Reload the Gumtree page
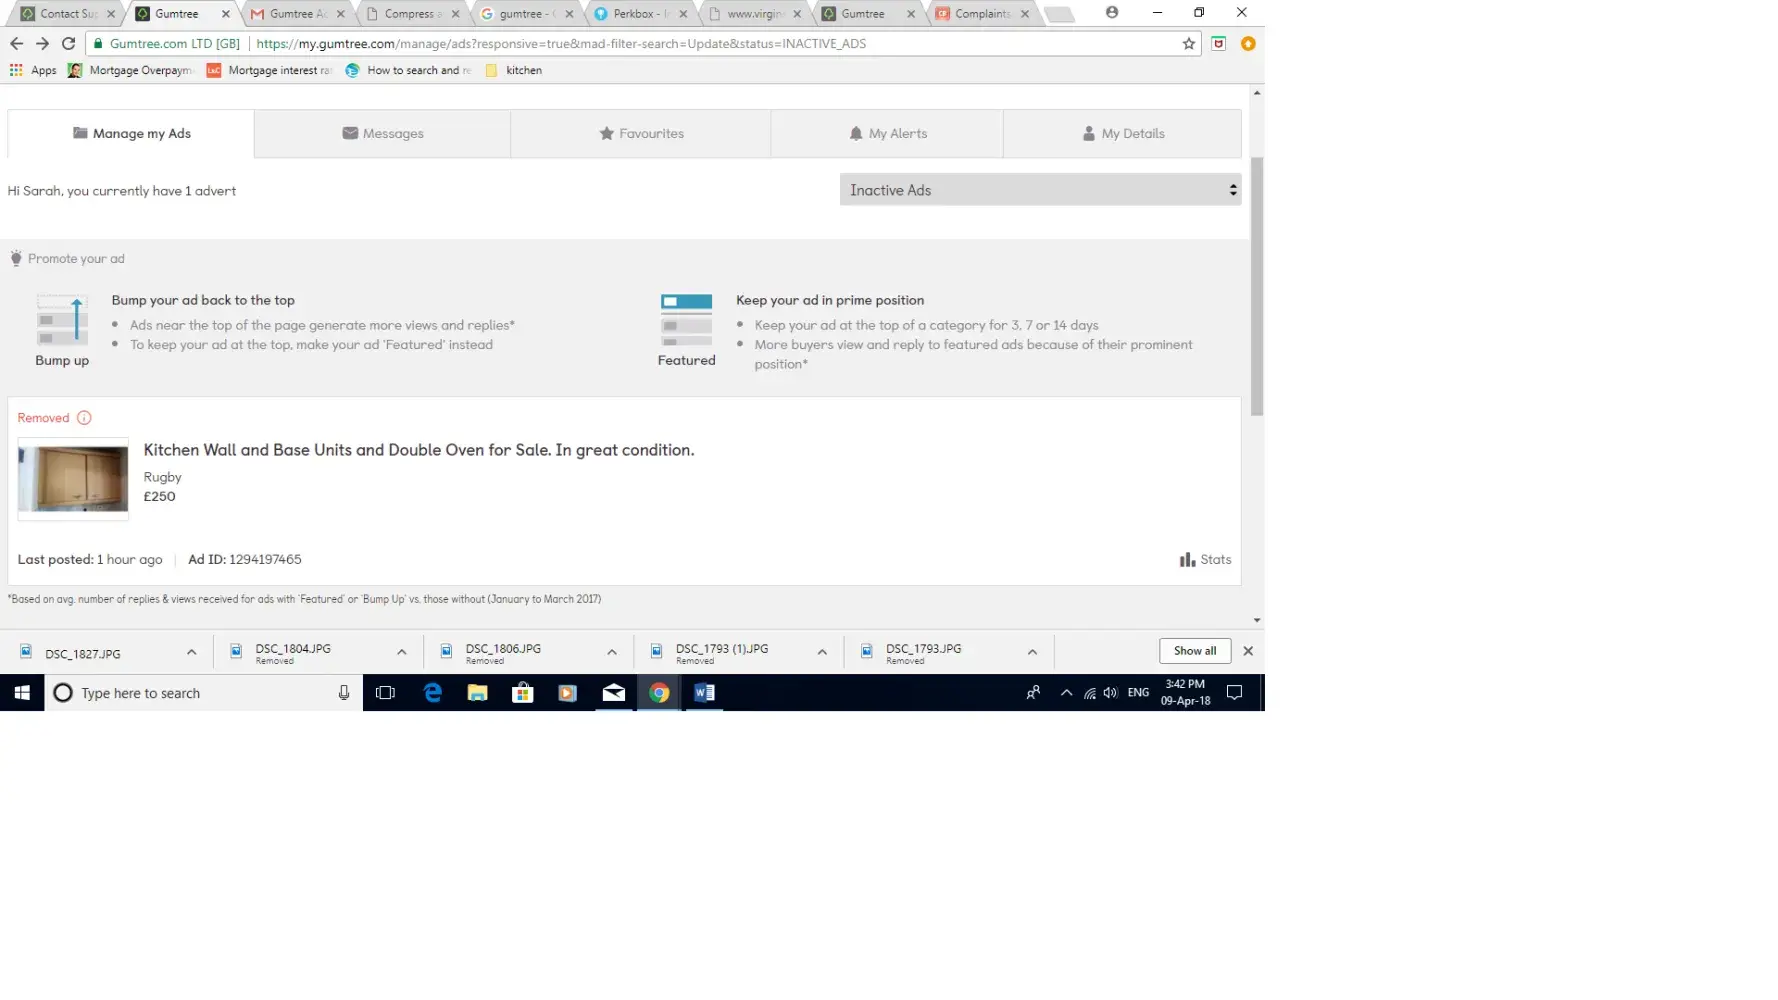The width and height of the screenshot is (1778, 1000). click(x=68, y=44)
